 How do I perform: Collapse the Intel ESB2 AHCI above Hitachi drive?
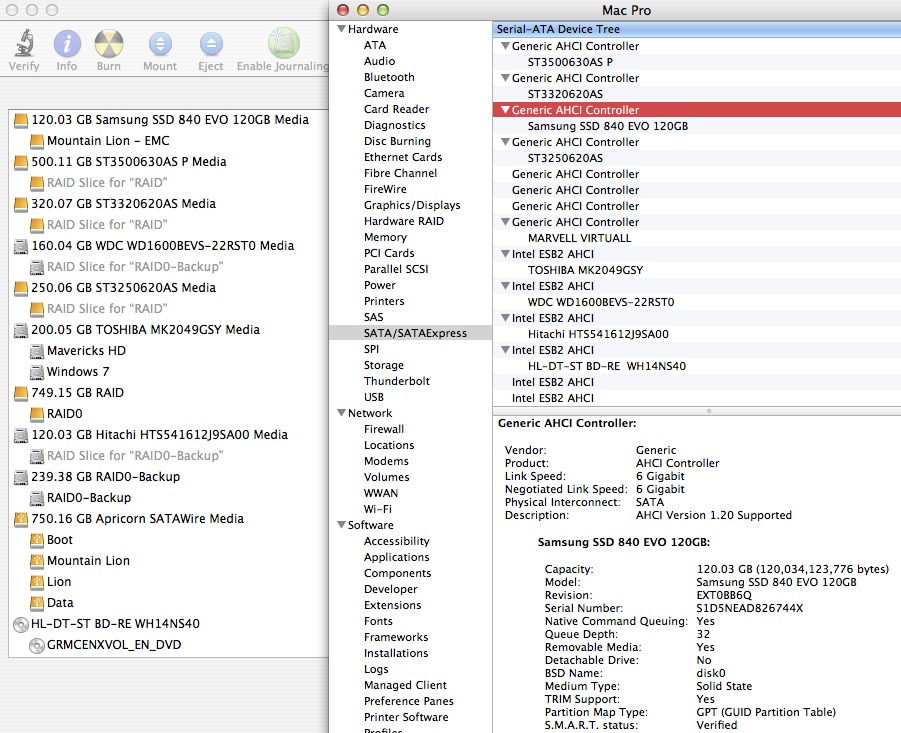click(x=505, y=317)
